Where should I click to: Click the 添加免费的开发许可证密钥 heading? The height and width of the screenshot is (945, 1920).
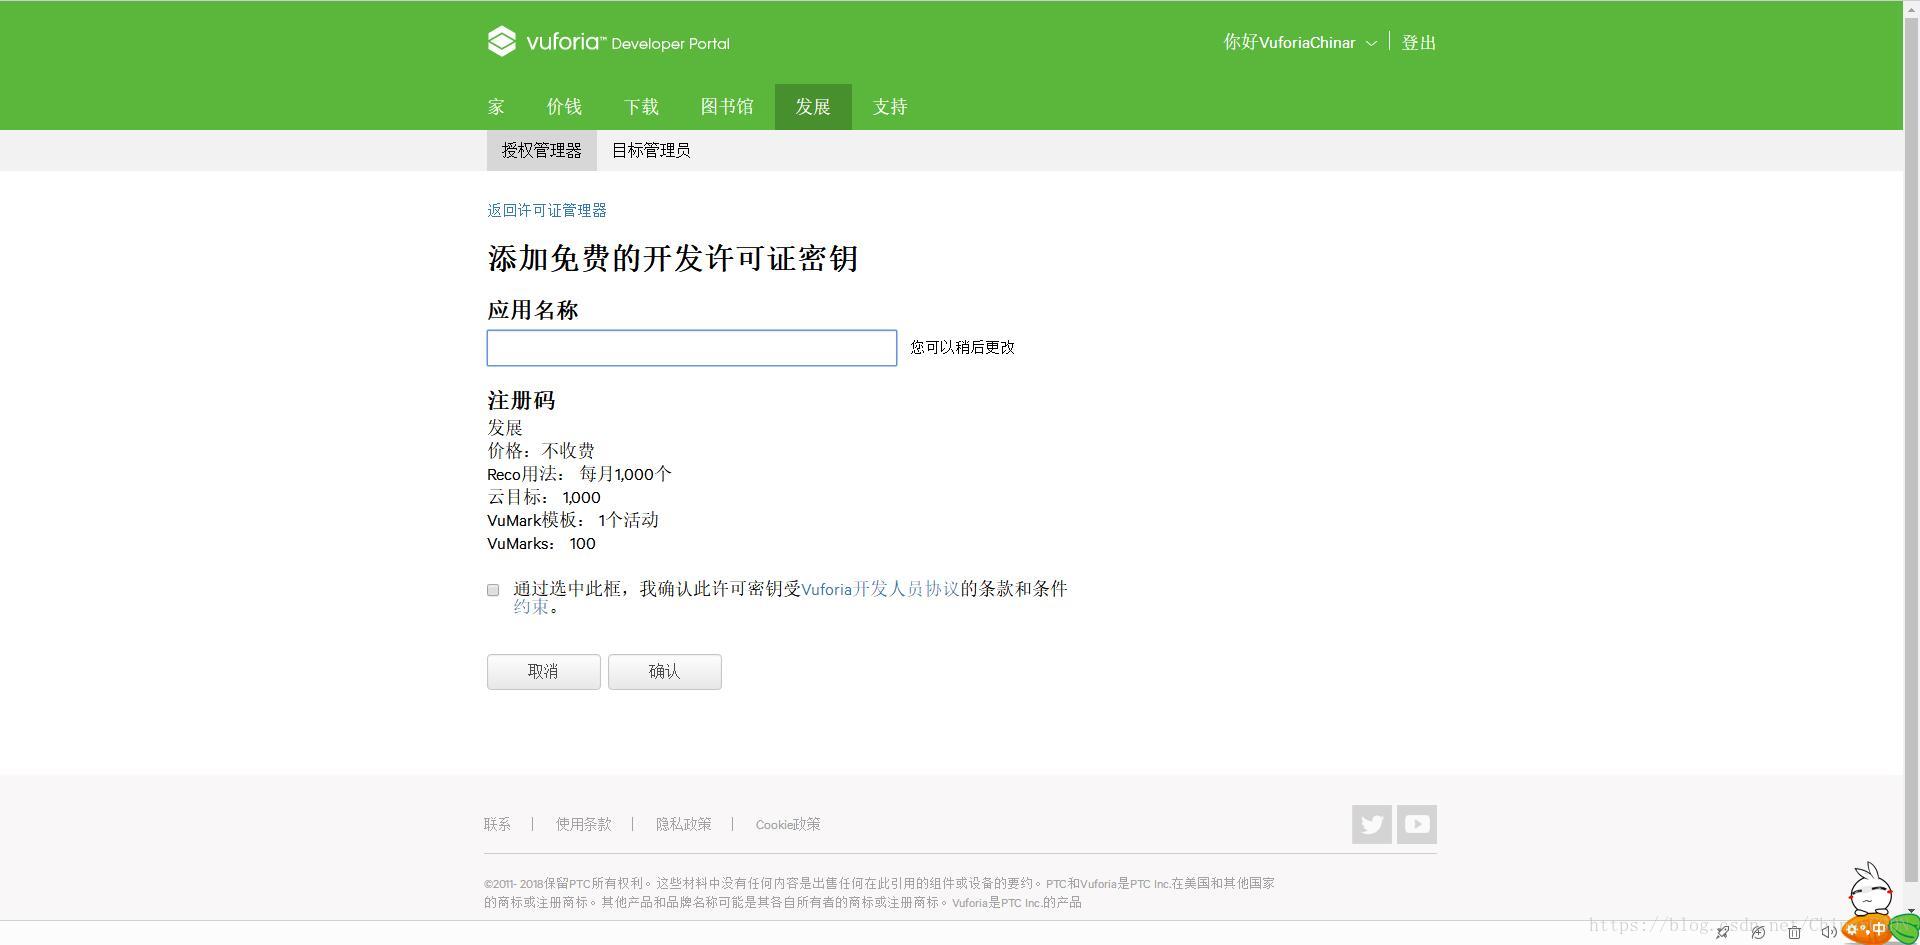673,258
